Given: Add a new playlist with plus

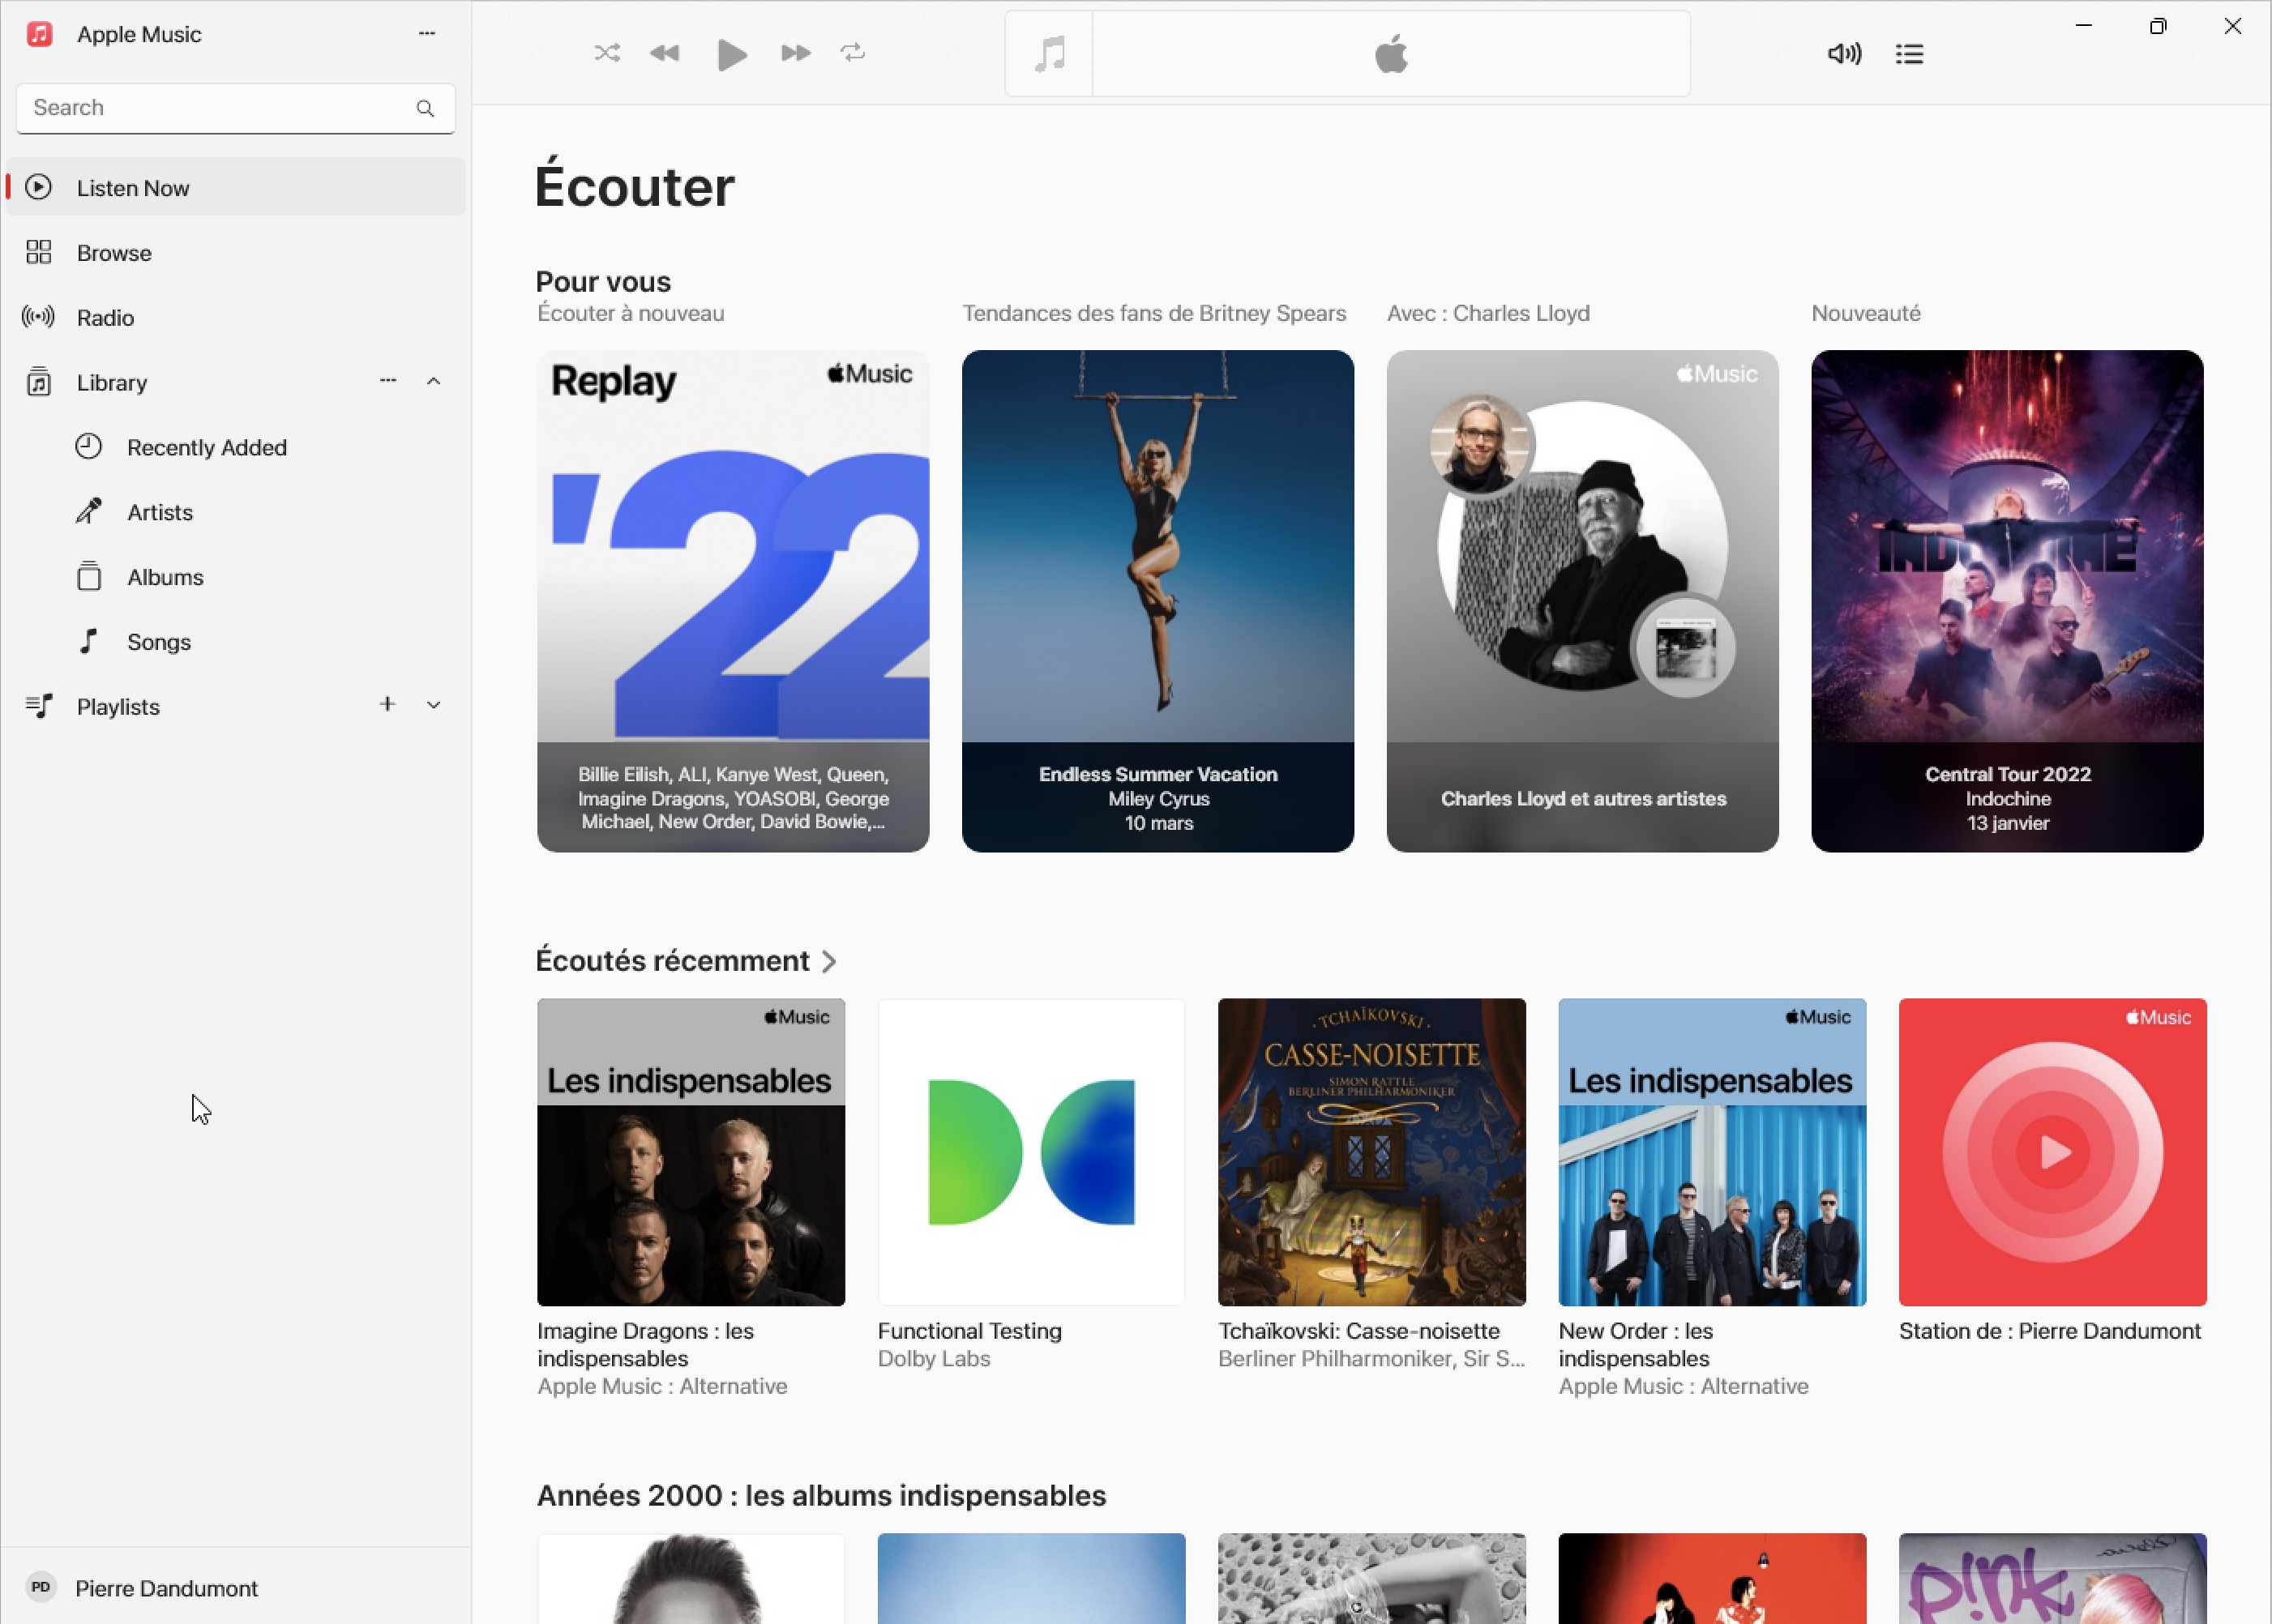Looking at the screenshot, I should (x=387, y=704).
